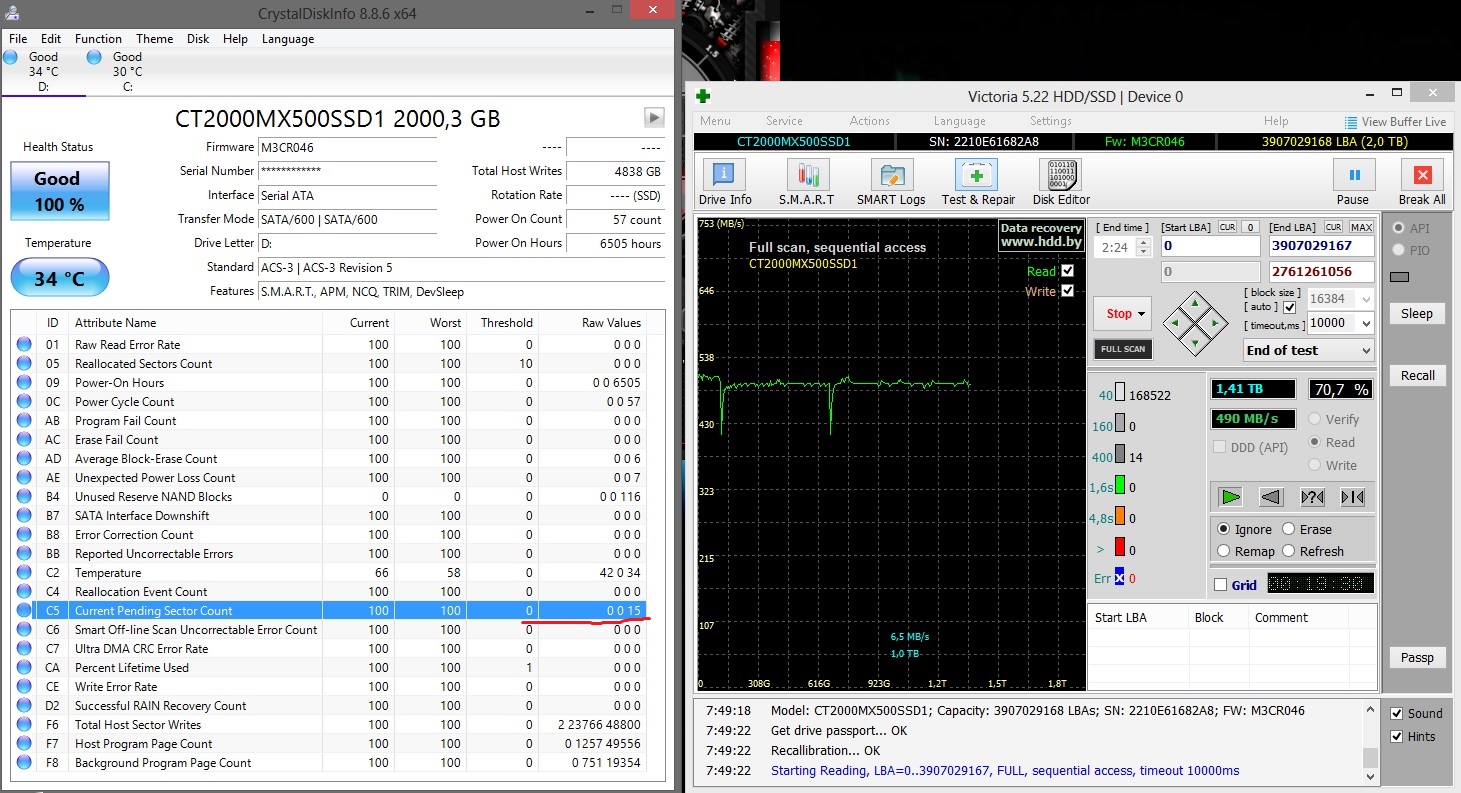Click the left arrow of the navigation diamond

(1175, 323)
